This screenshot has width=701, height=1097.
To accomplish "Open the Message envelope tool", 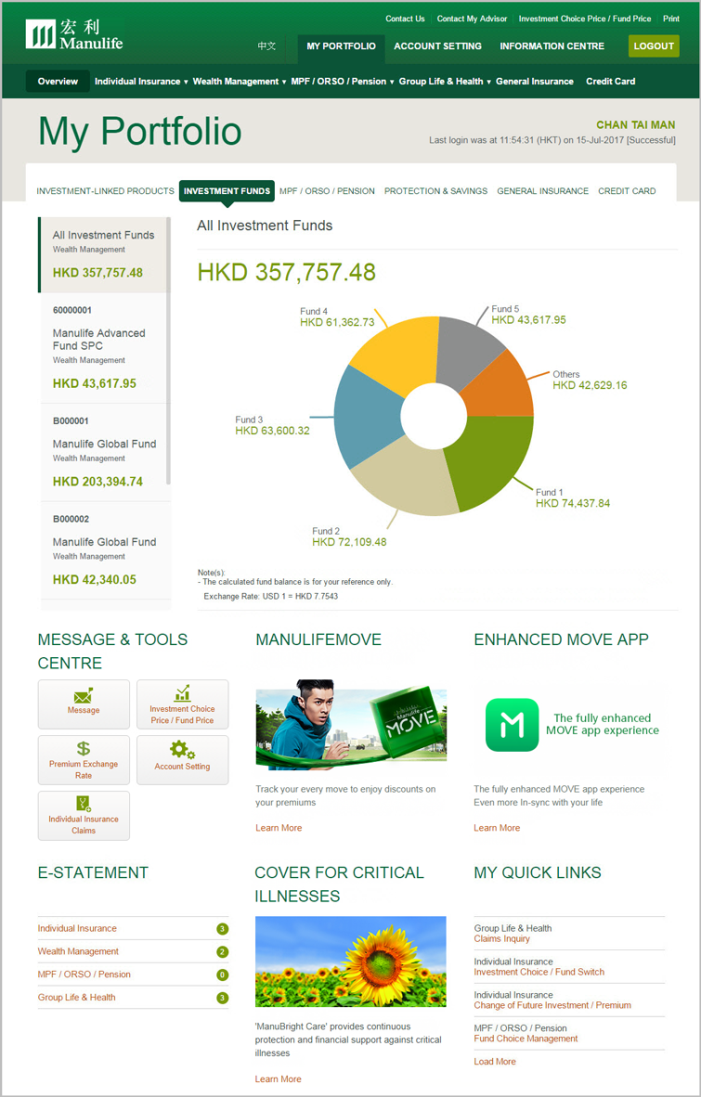I will tap(84, 704).
